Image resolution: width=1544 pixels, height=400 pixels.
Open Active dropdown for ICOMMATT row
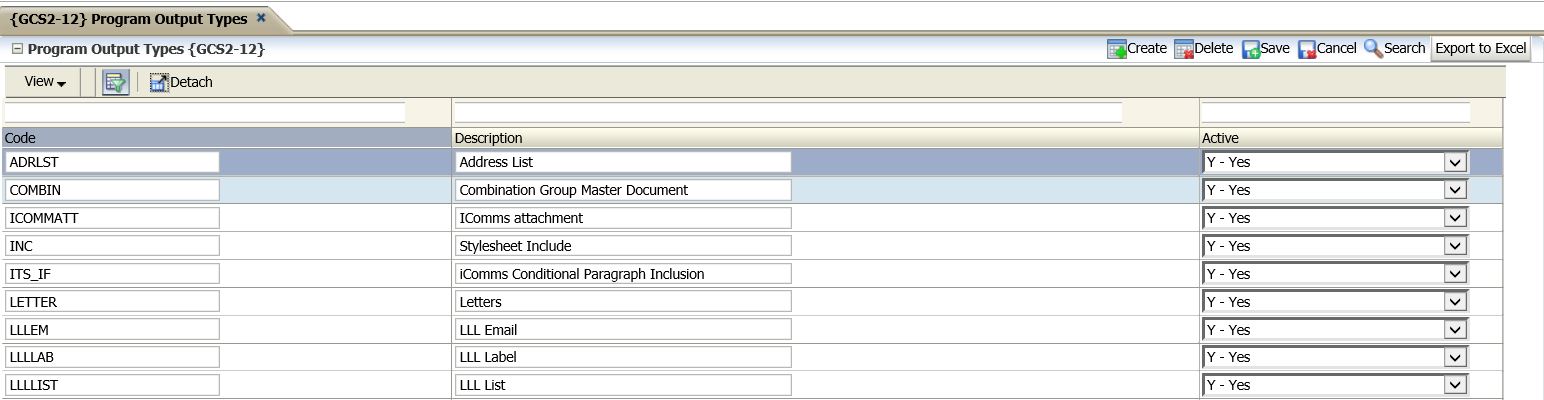[x=1455, y=218]
